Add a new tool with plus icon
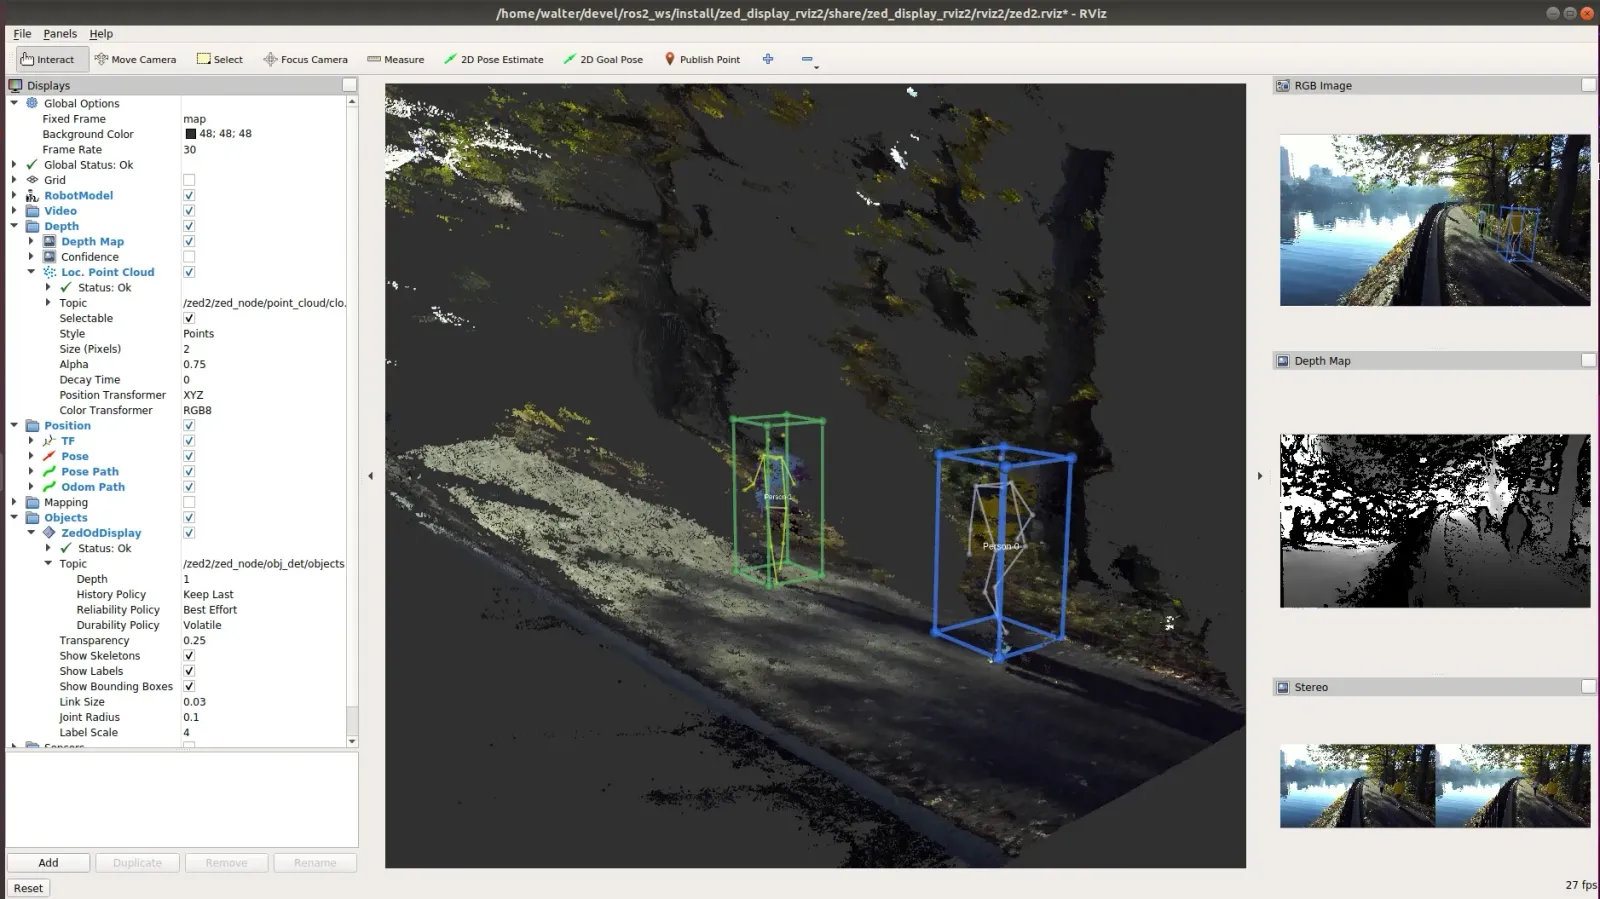This screenshot has width=1600, height=899. (768, 59)
